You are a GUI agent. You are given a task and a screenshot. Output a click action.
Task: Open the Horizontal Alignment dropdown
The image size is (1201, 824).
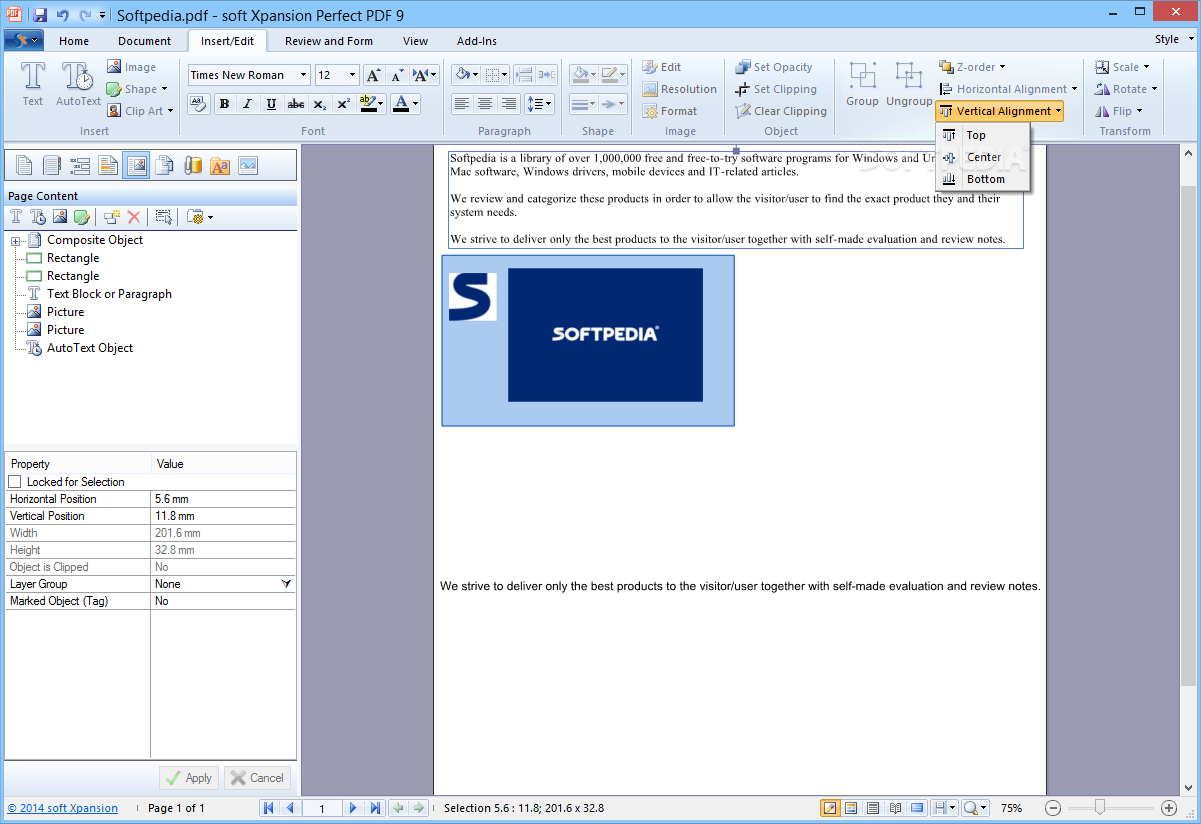click(1008, 89)
